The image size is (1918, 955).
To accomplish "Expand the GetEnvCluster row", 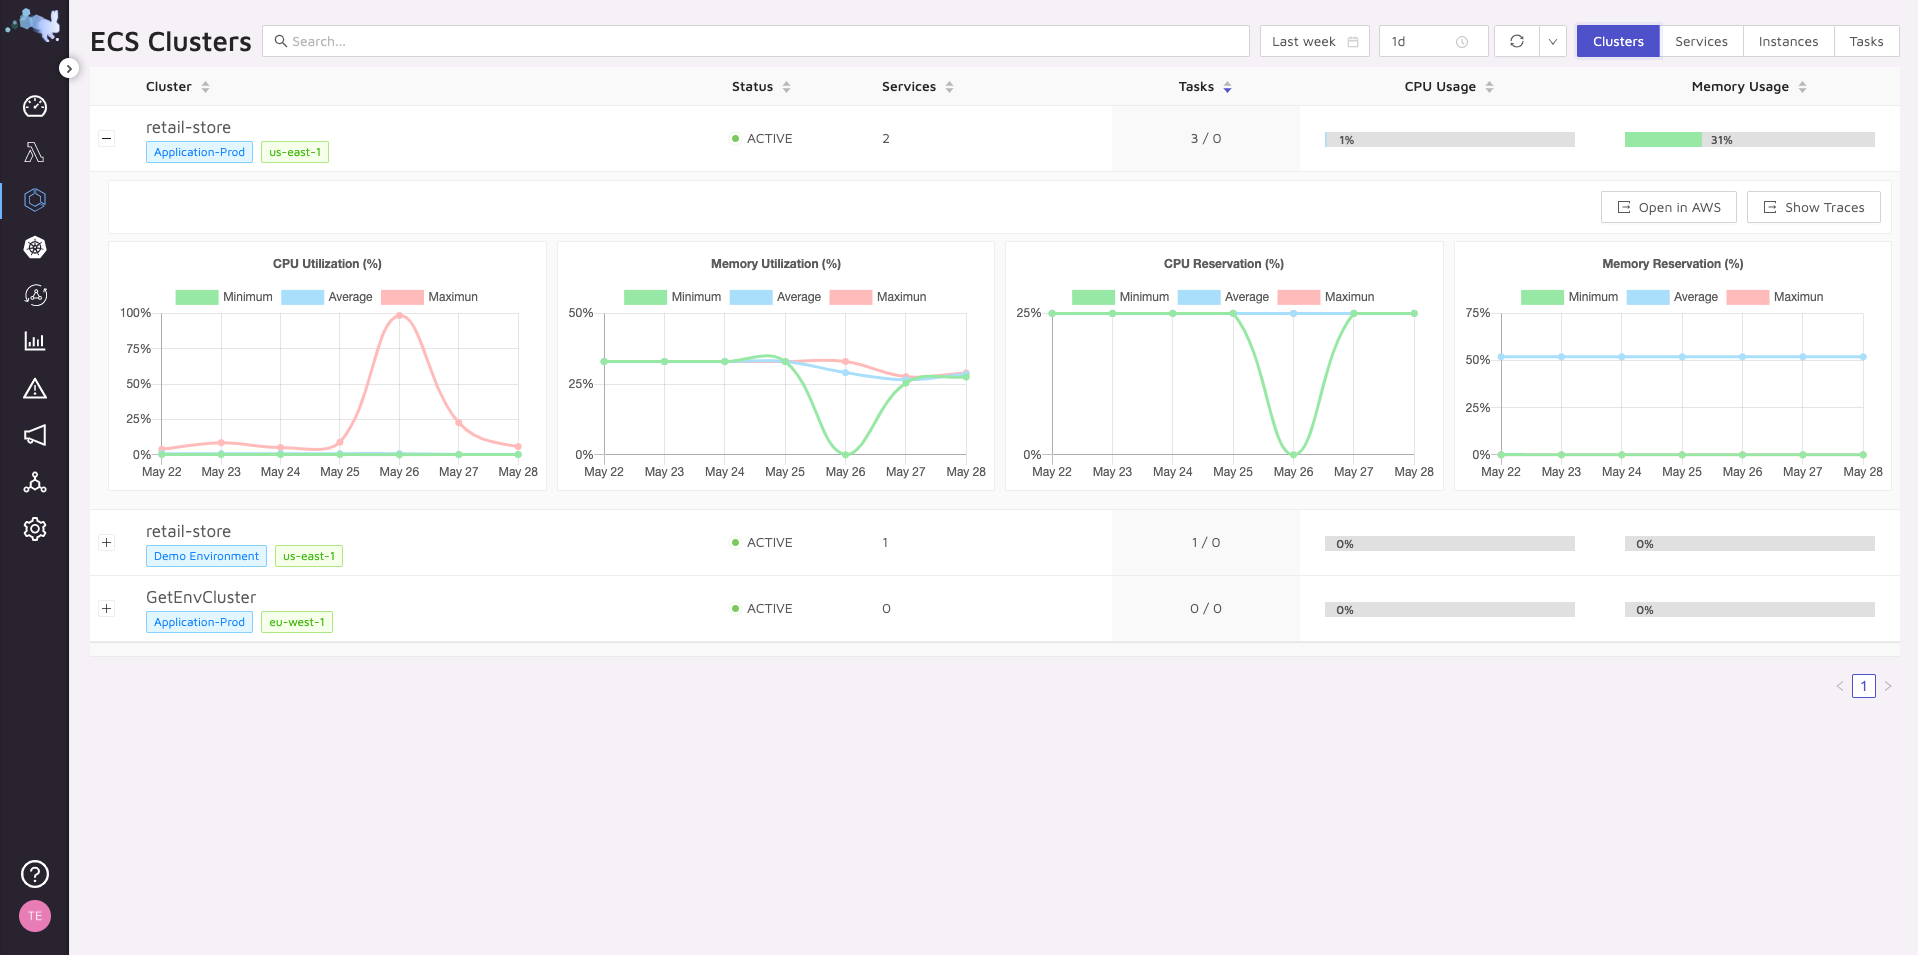I will (x=107, y=608).
